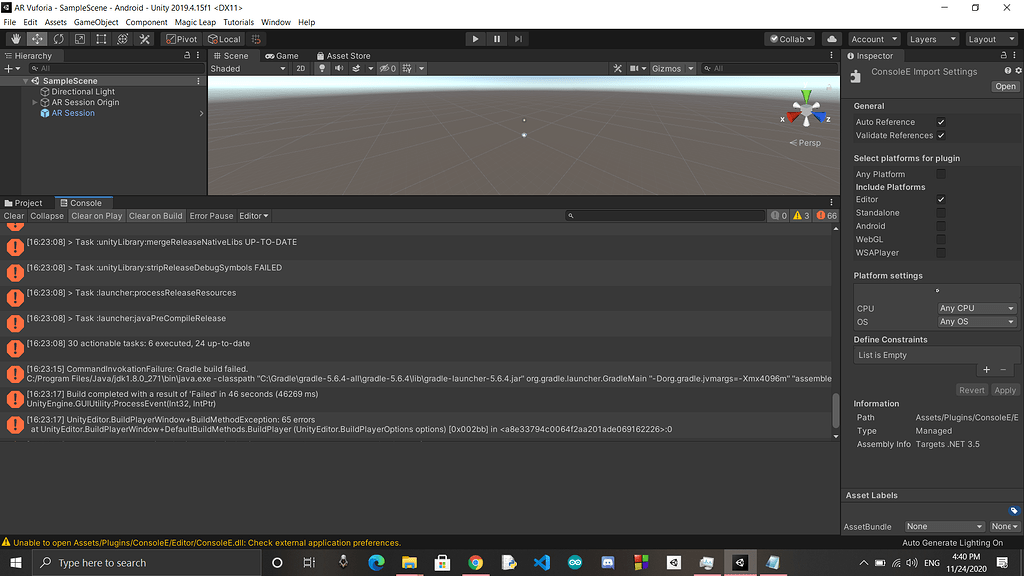Image resolution: width=1024 pixels, height=576 pixels.
Task: Select the Rotate tool
Action: (58, 38)
